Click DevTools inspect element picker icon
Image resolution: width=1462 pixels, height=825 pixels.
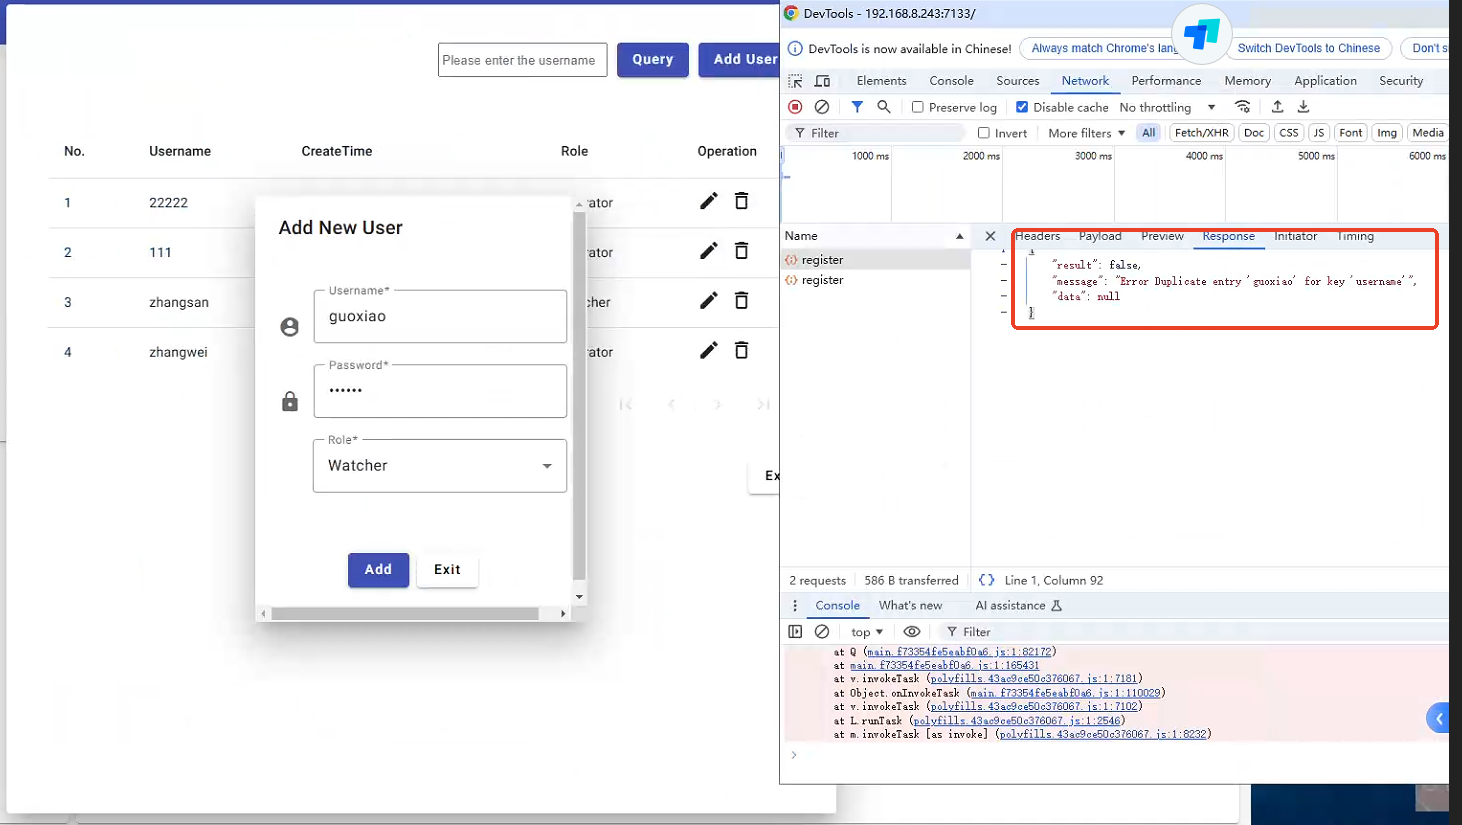point(796,81)
